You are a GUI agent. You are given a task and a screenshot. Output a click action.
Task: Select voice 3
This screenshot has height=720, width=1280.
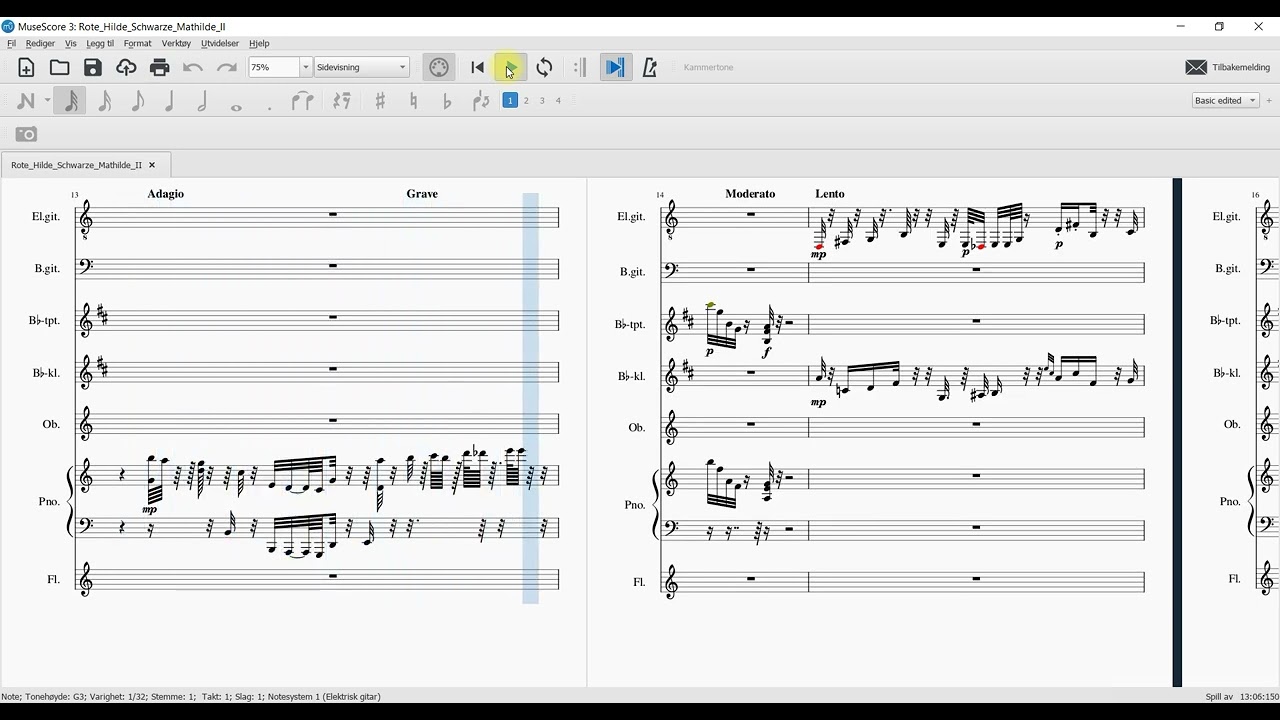(542, 100)
